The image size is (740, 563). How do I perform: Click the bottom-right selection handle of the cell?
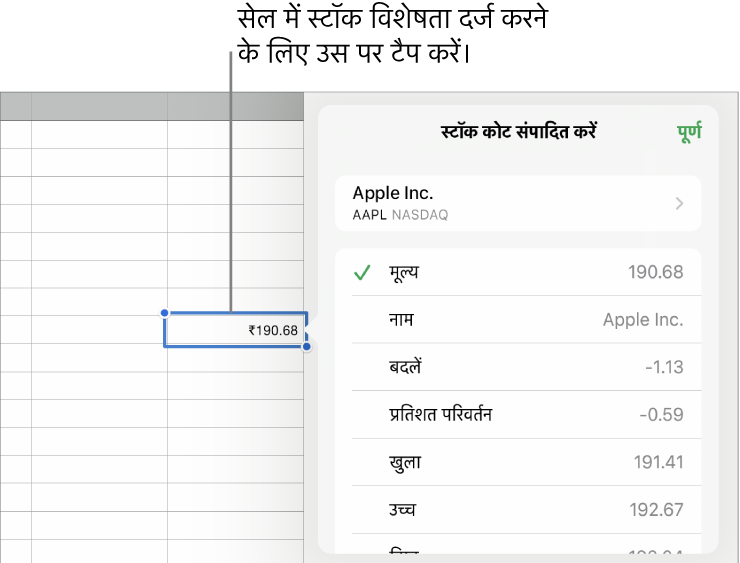point(307,347)
